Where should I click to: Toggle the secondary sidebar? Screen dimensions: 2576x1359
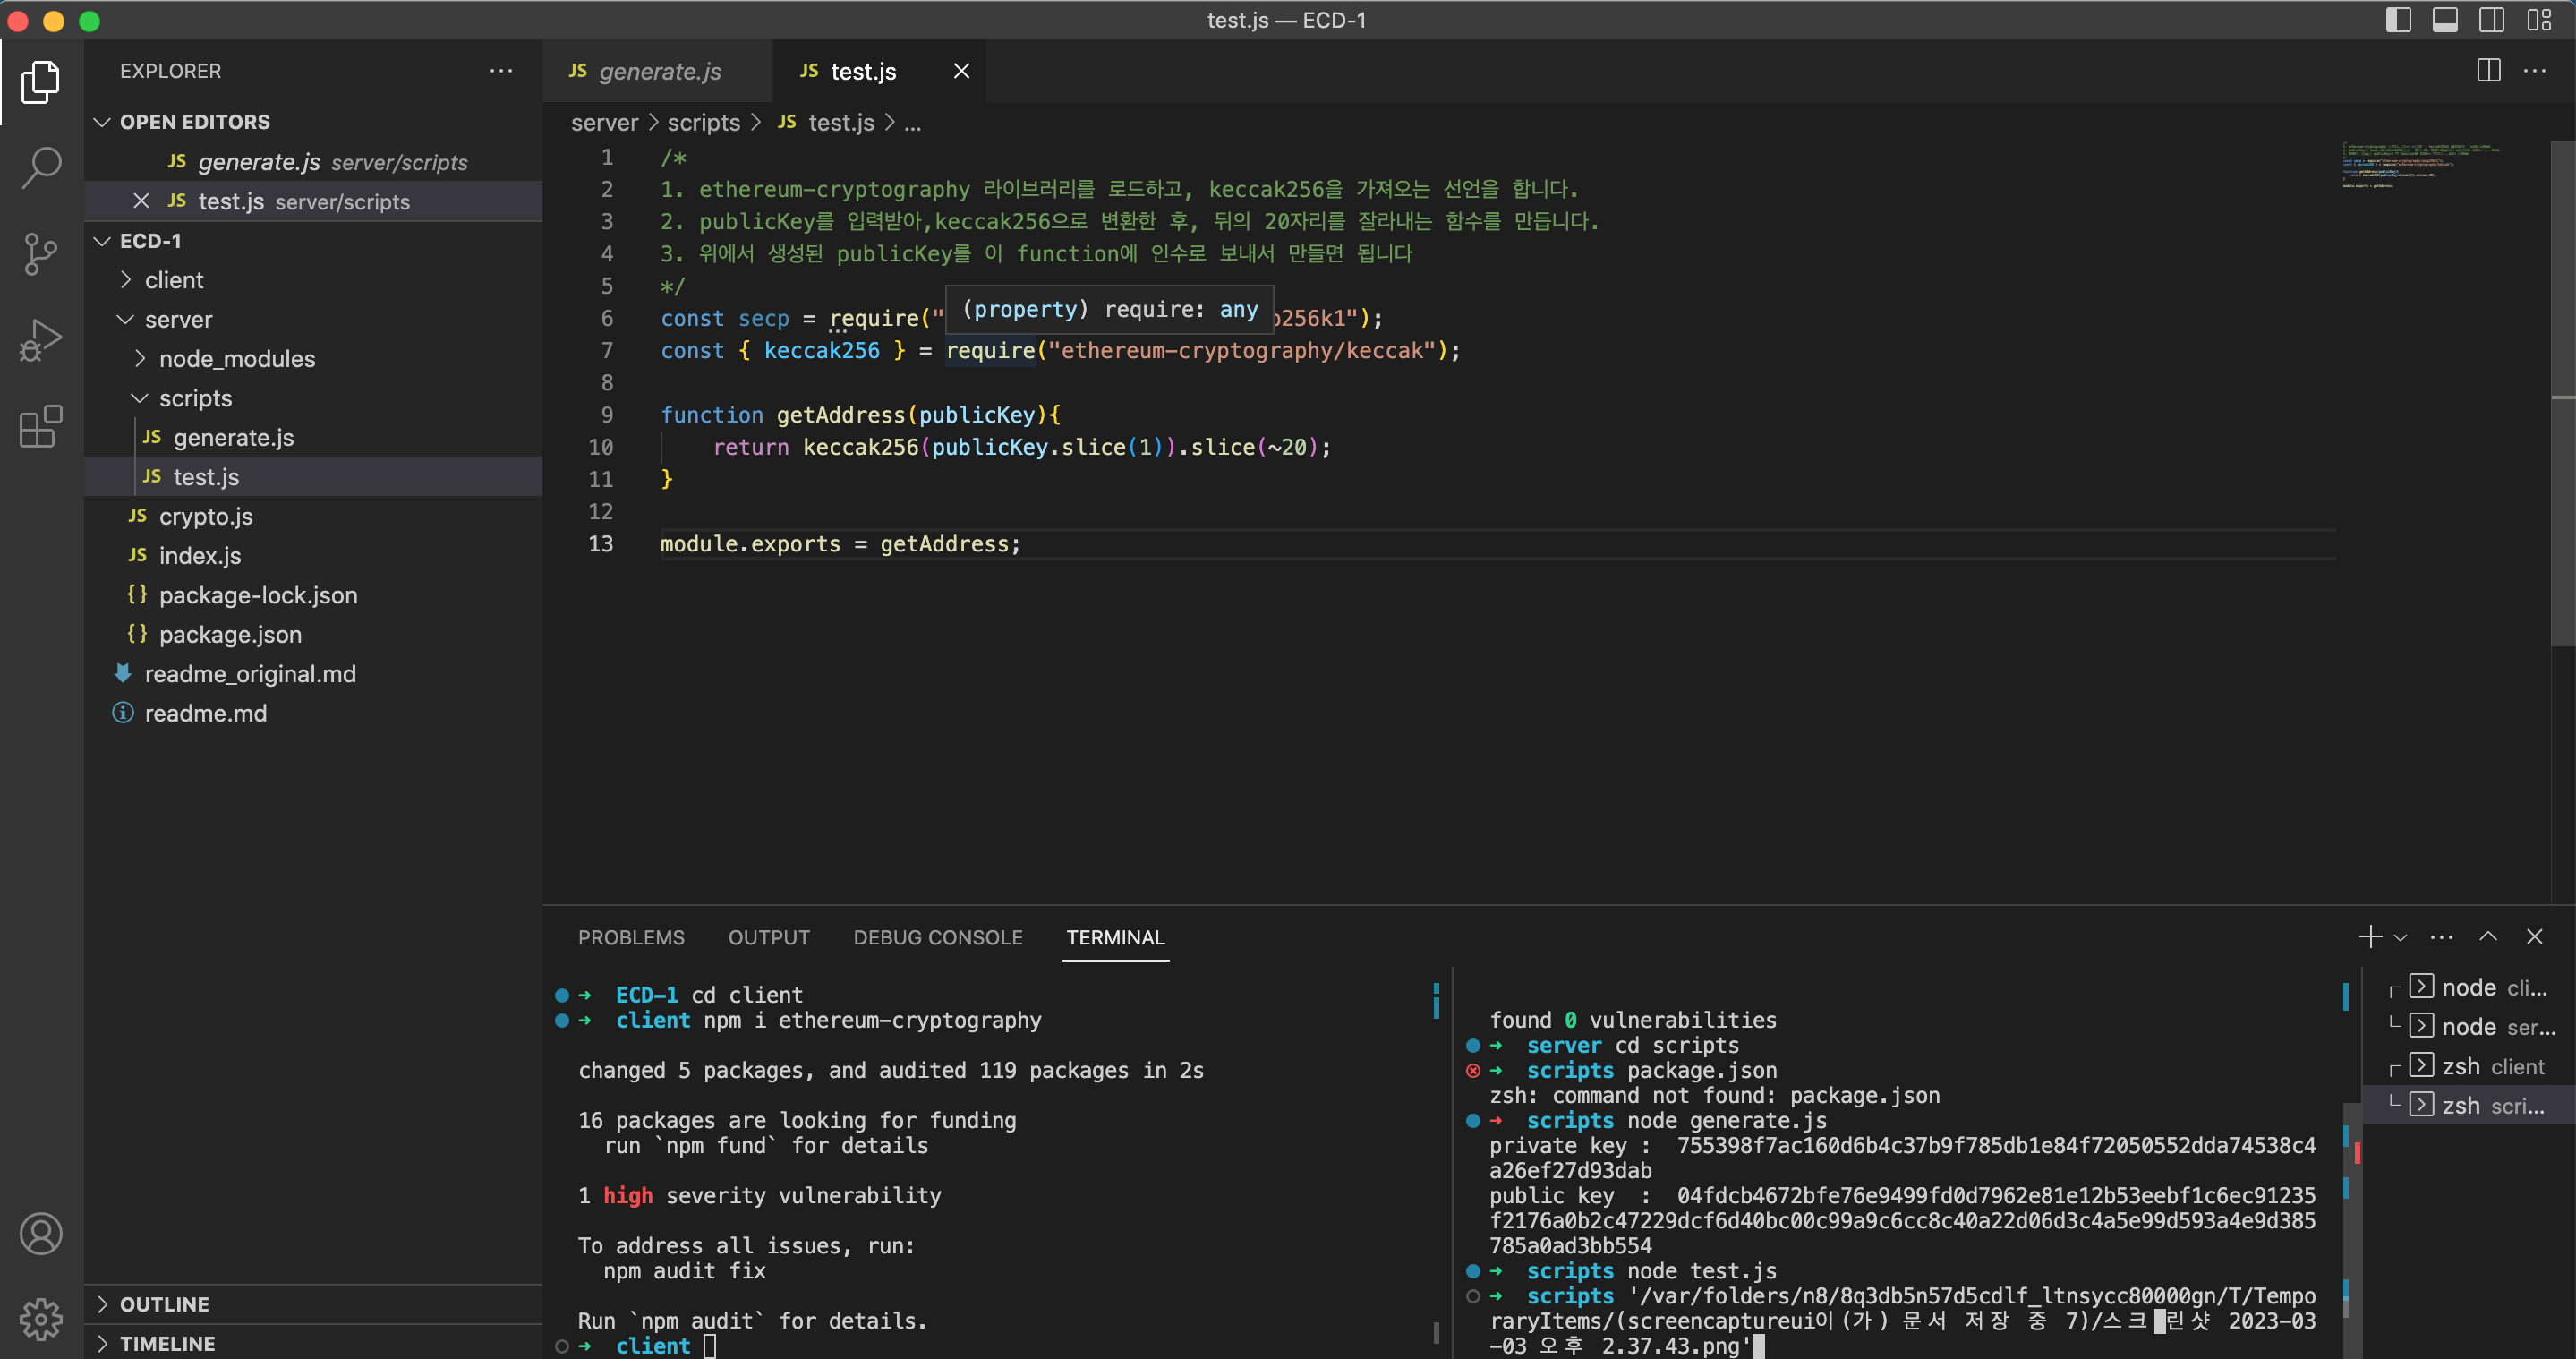click(x=2490, y=20)
